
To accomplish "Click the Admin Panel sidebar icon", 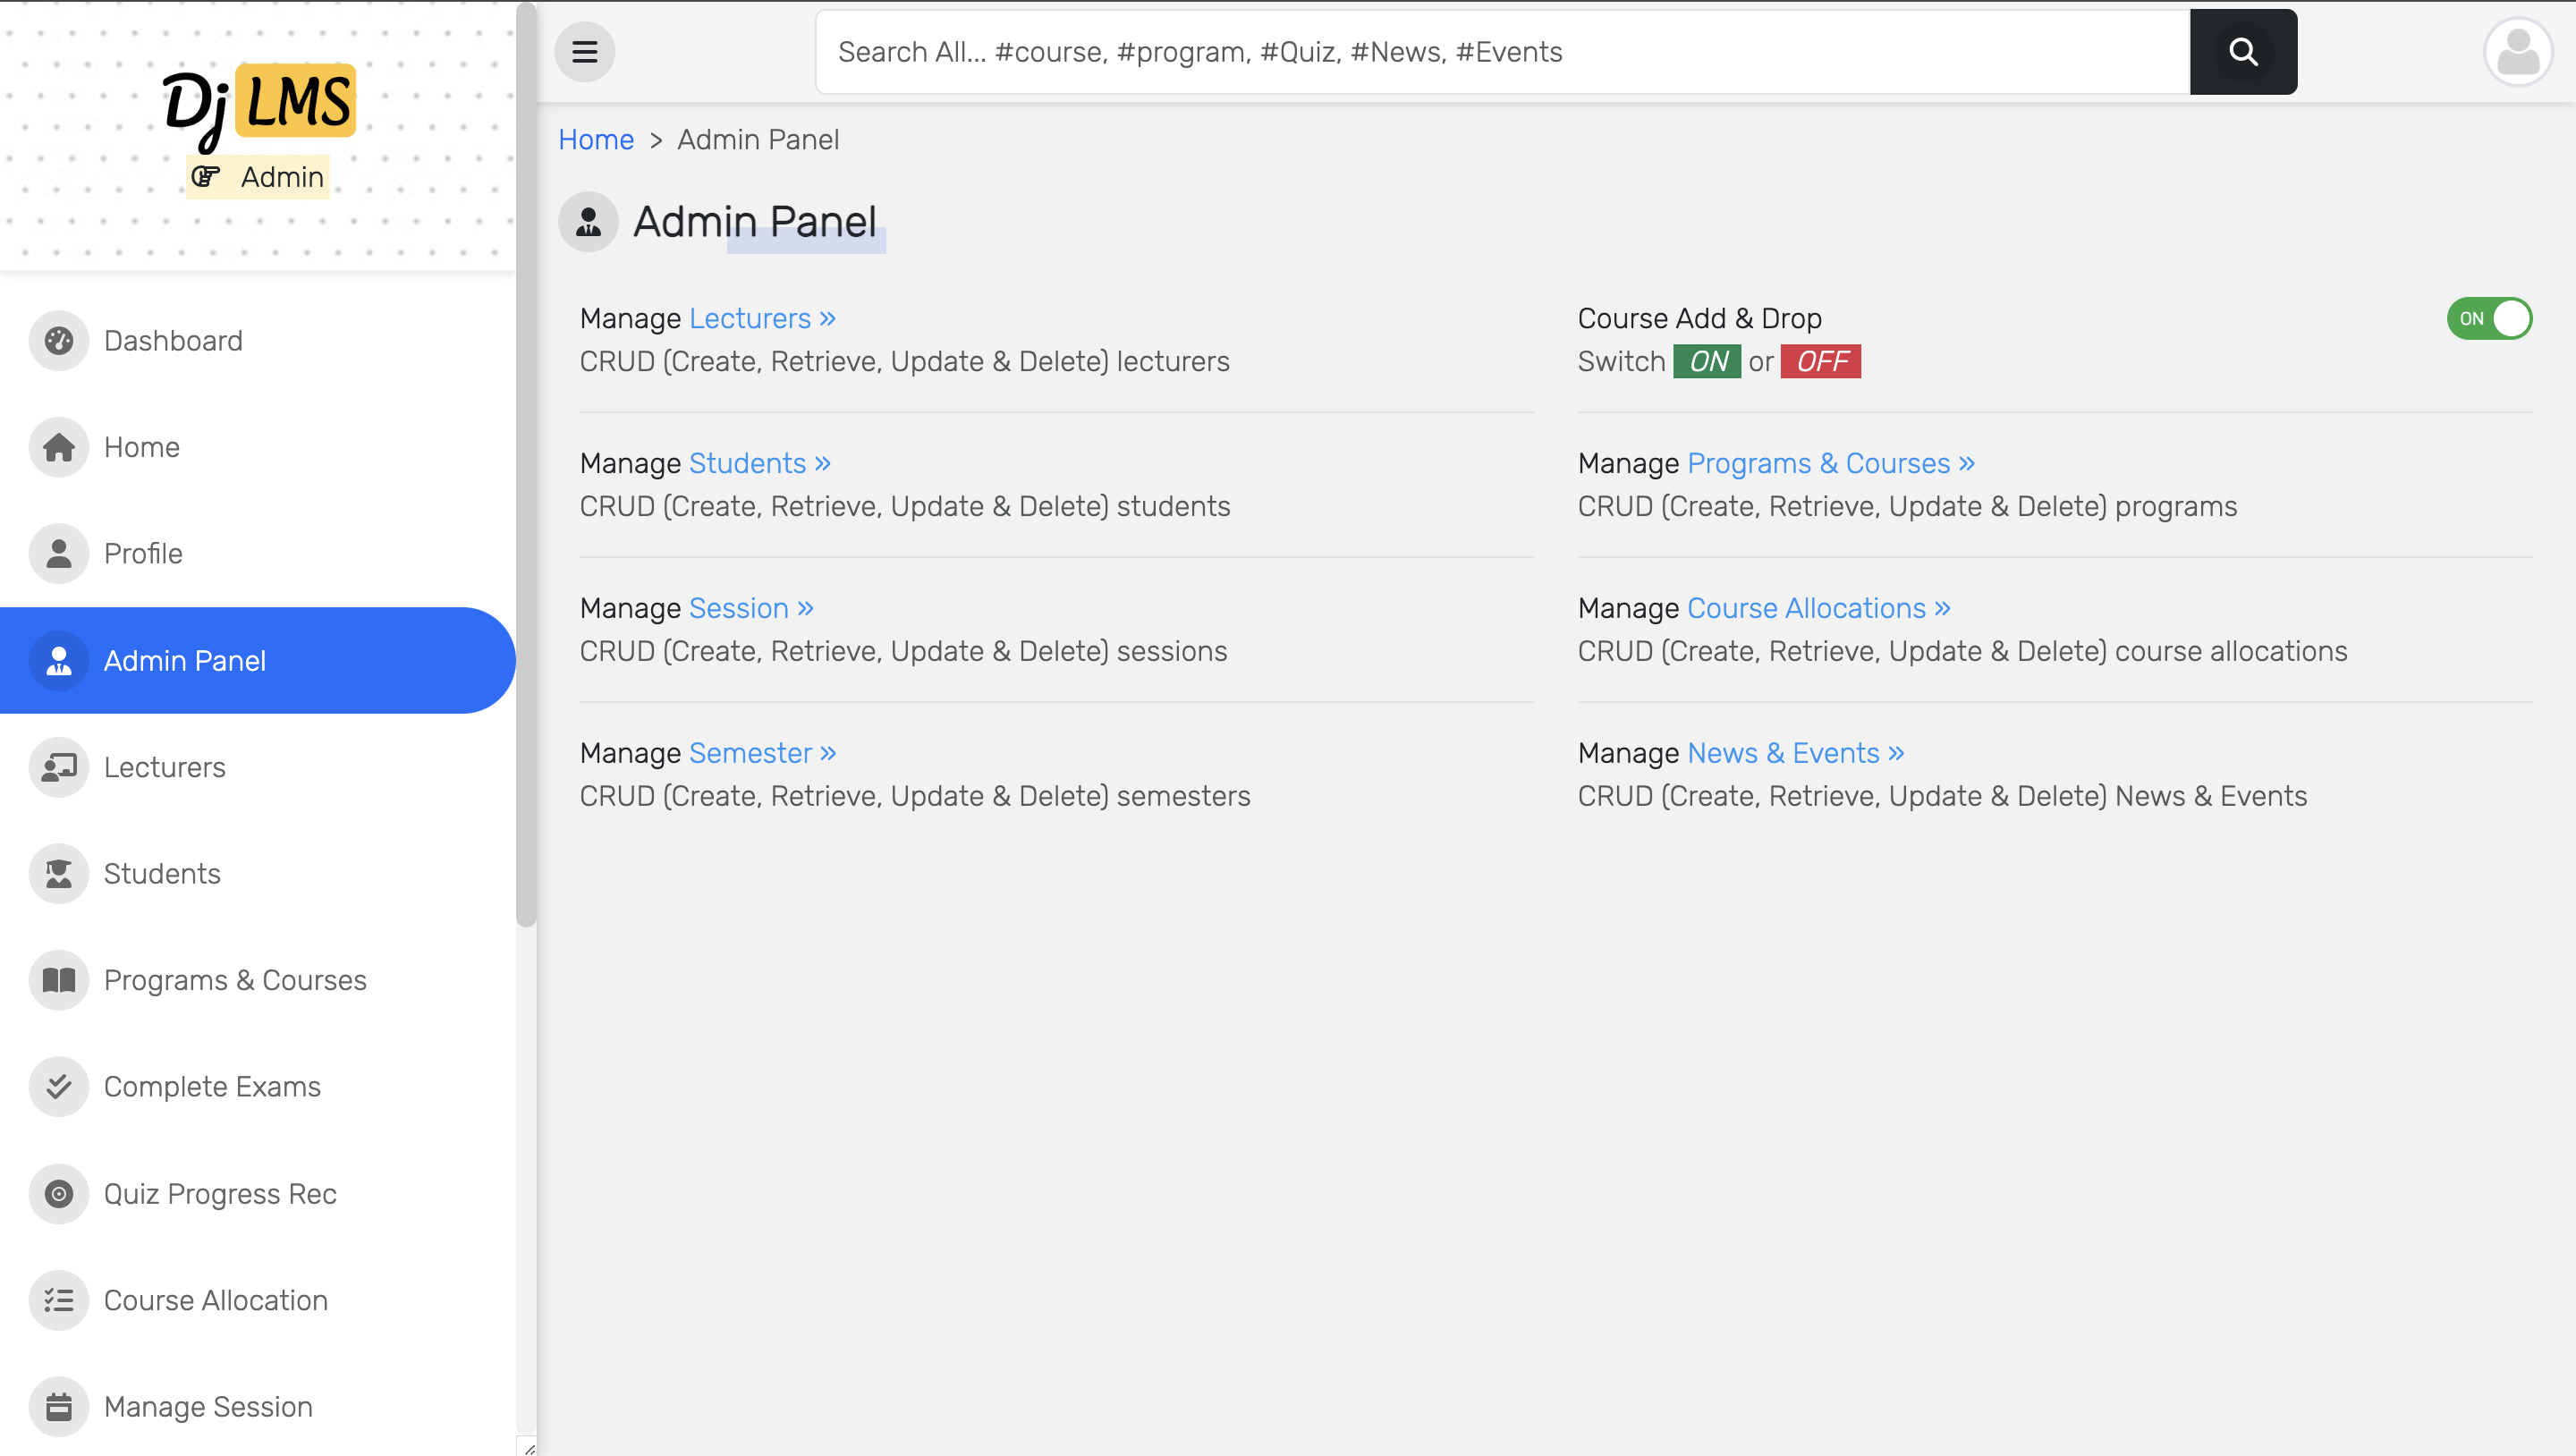I will coord(59,660).
